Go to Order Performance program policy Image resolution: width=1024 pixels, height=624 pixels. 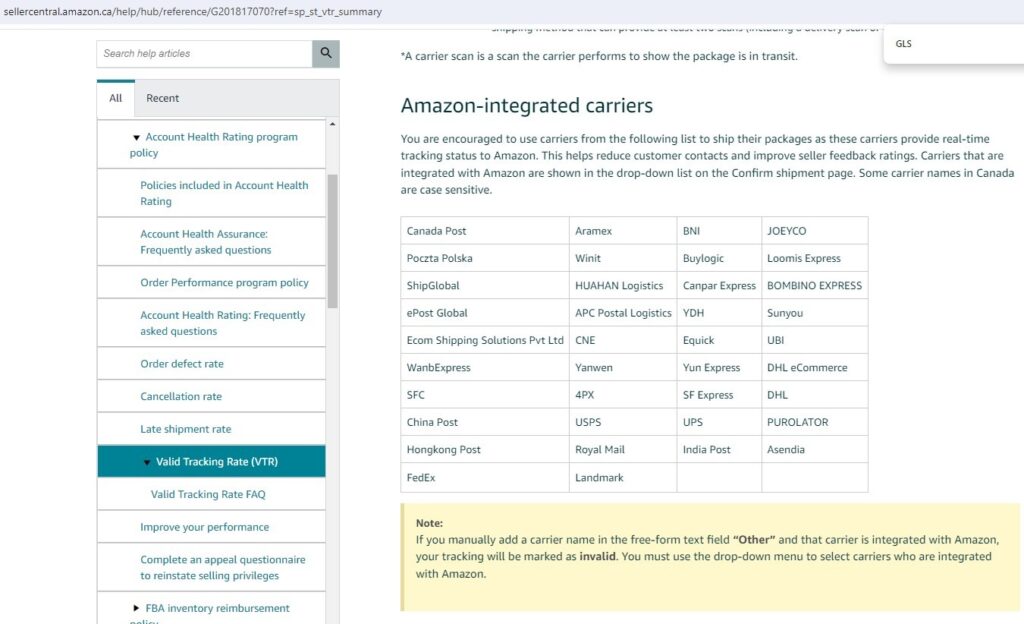[x=224, y=283]
